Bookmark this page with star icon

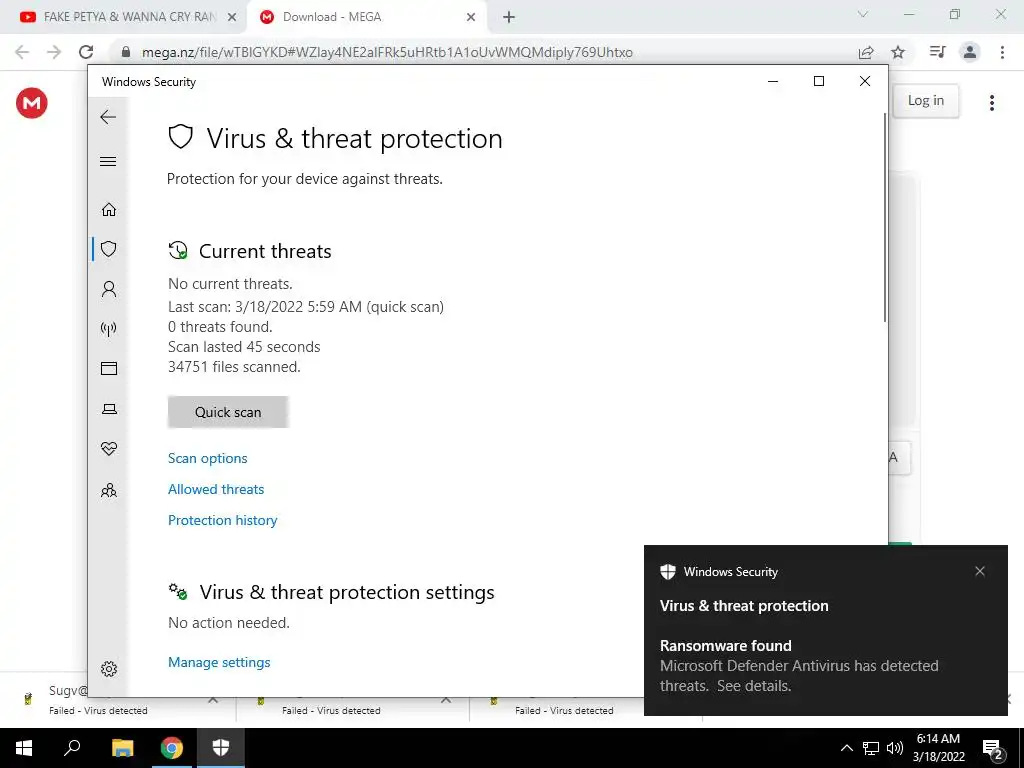click(x=898, y=52)
